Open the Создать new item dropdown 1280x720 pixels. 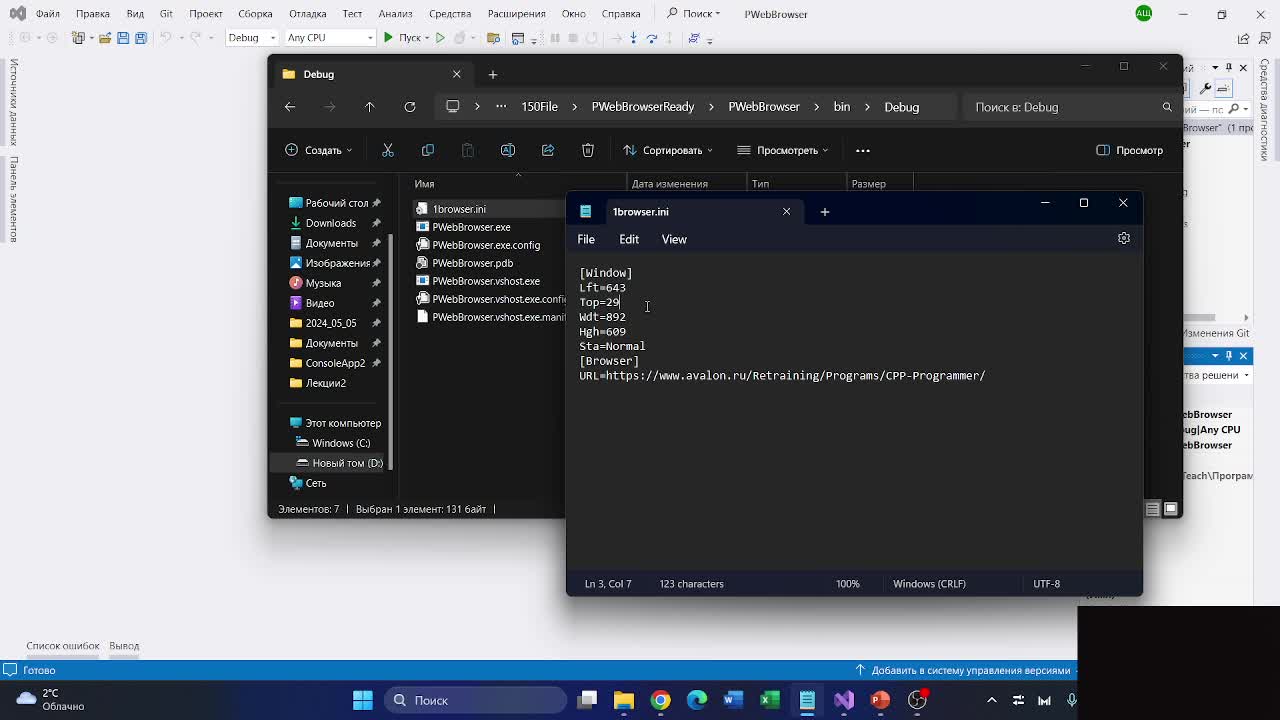pyautogui.click(x=319, y=150)
